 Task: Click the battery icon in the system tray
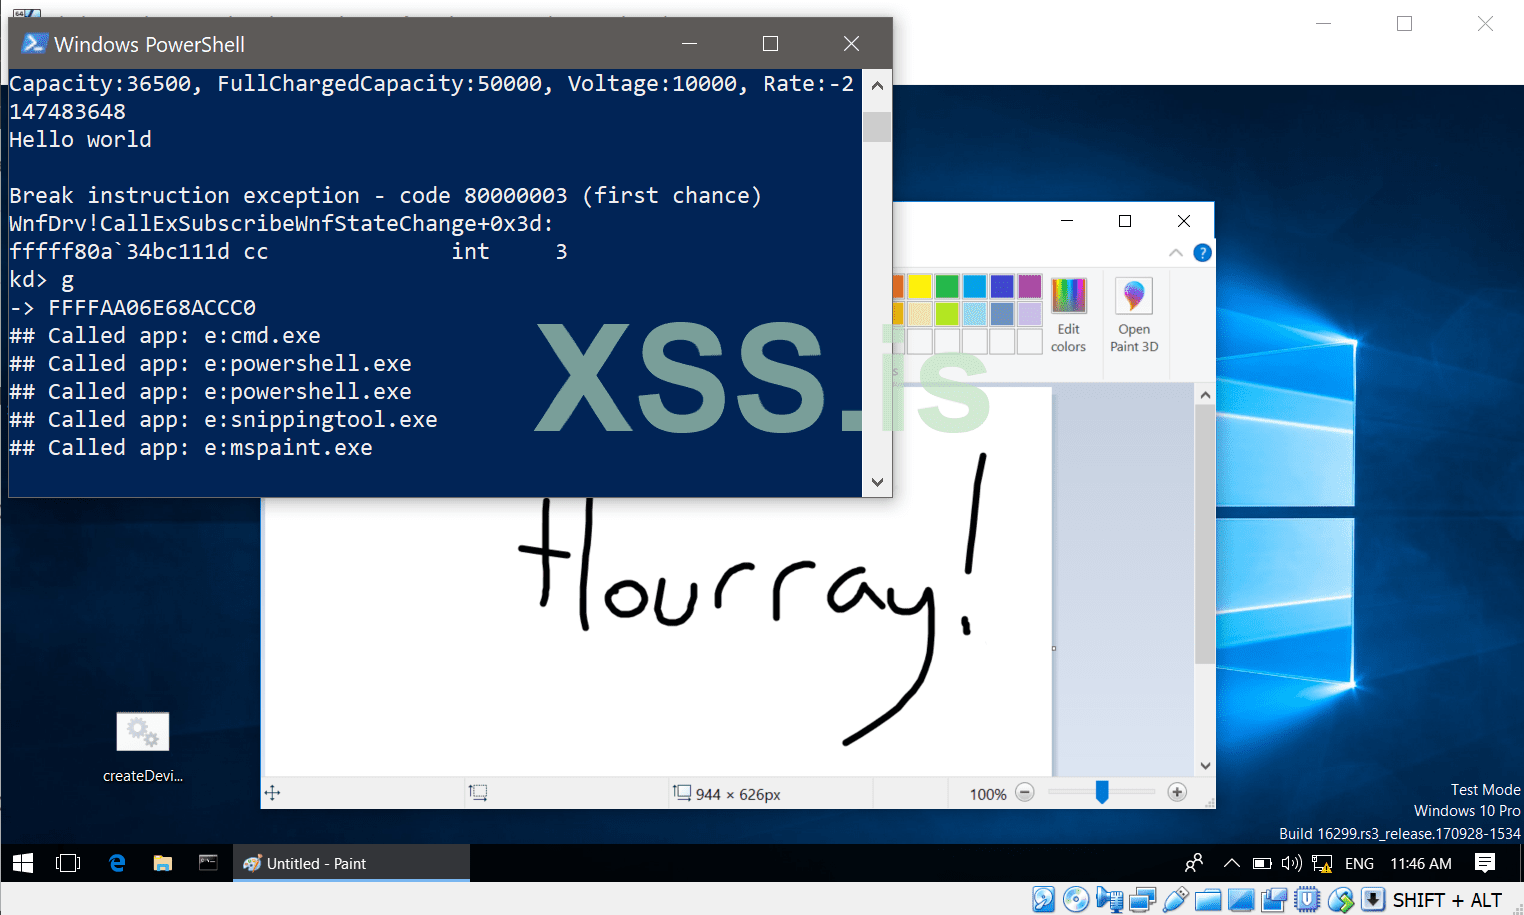click(x=1262, y=863)
